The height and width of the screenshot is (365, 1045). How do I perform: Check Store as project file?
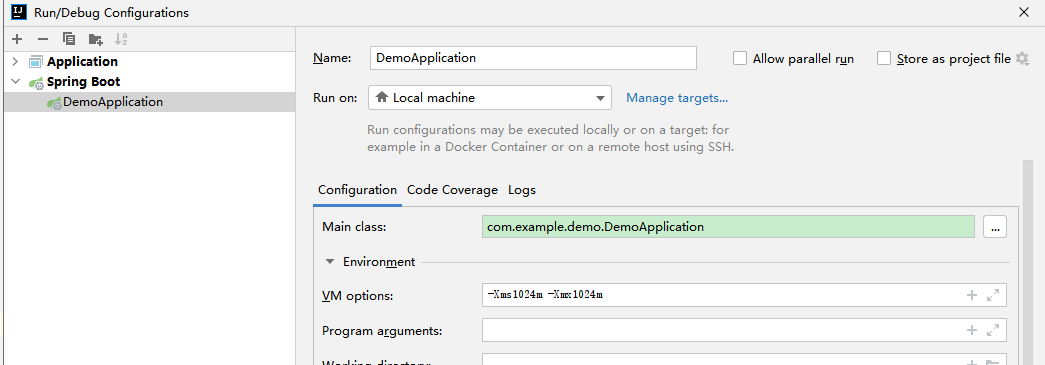point(884,59)
